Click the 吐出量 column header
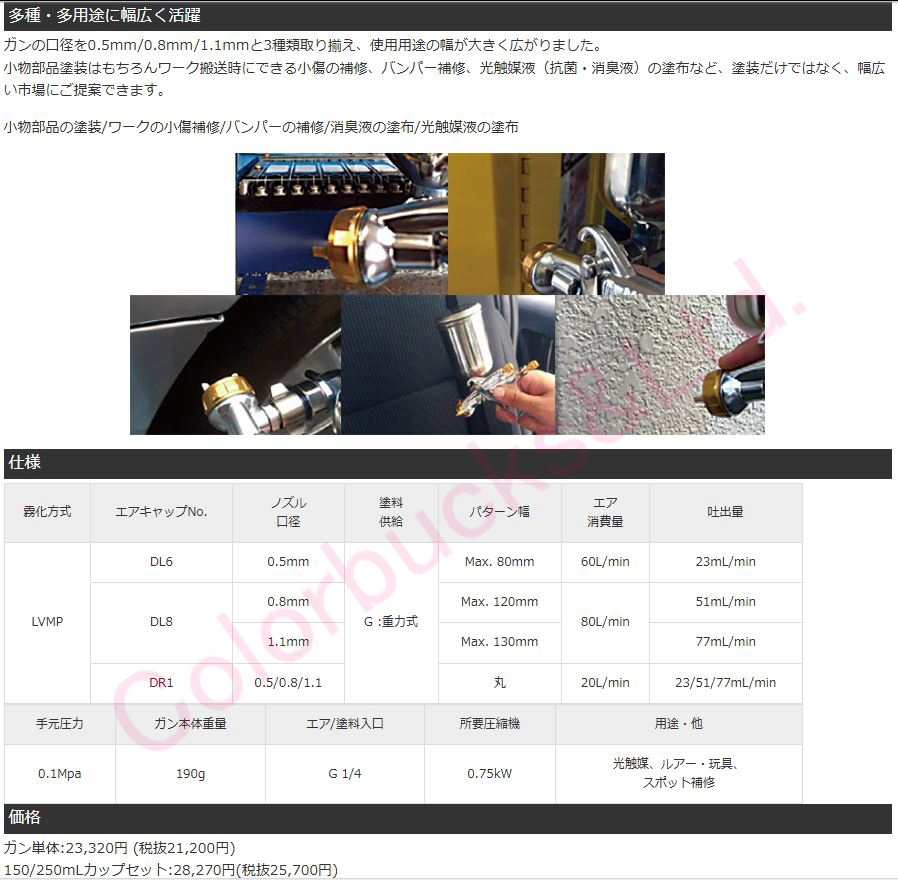 tap(726, 512)
